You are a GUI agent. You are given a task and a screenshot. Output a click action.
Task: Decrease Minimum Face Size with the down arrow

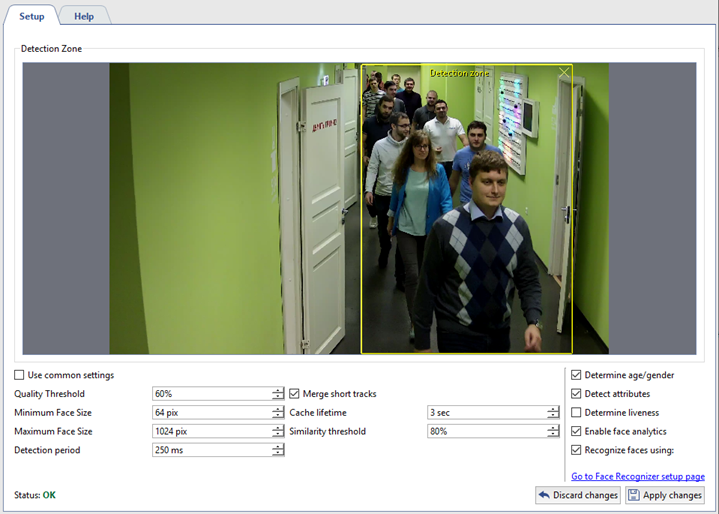click(278, 416)
